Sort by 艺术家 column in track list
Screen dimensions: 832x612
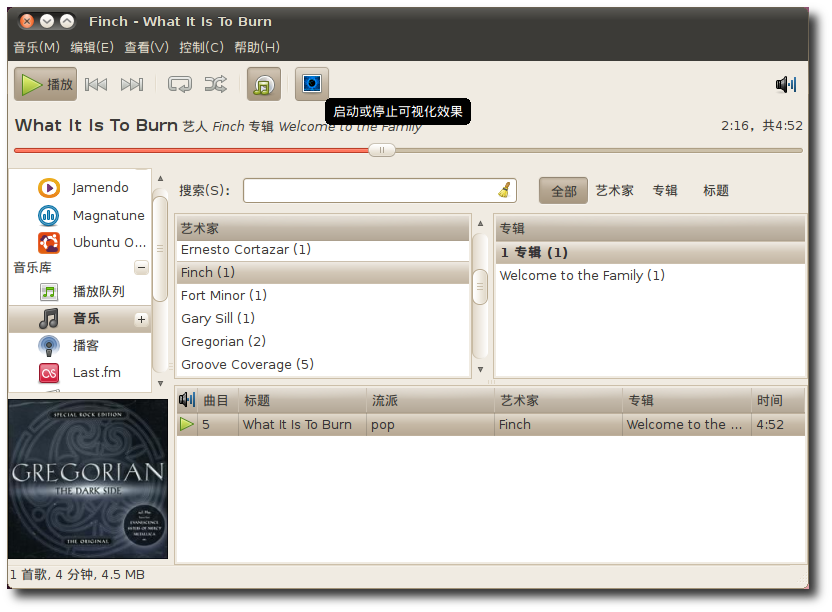(559, 401)
